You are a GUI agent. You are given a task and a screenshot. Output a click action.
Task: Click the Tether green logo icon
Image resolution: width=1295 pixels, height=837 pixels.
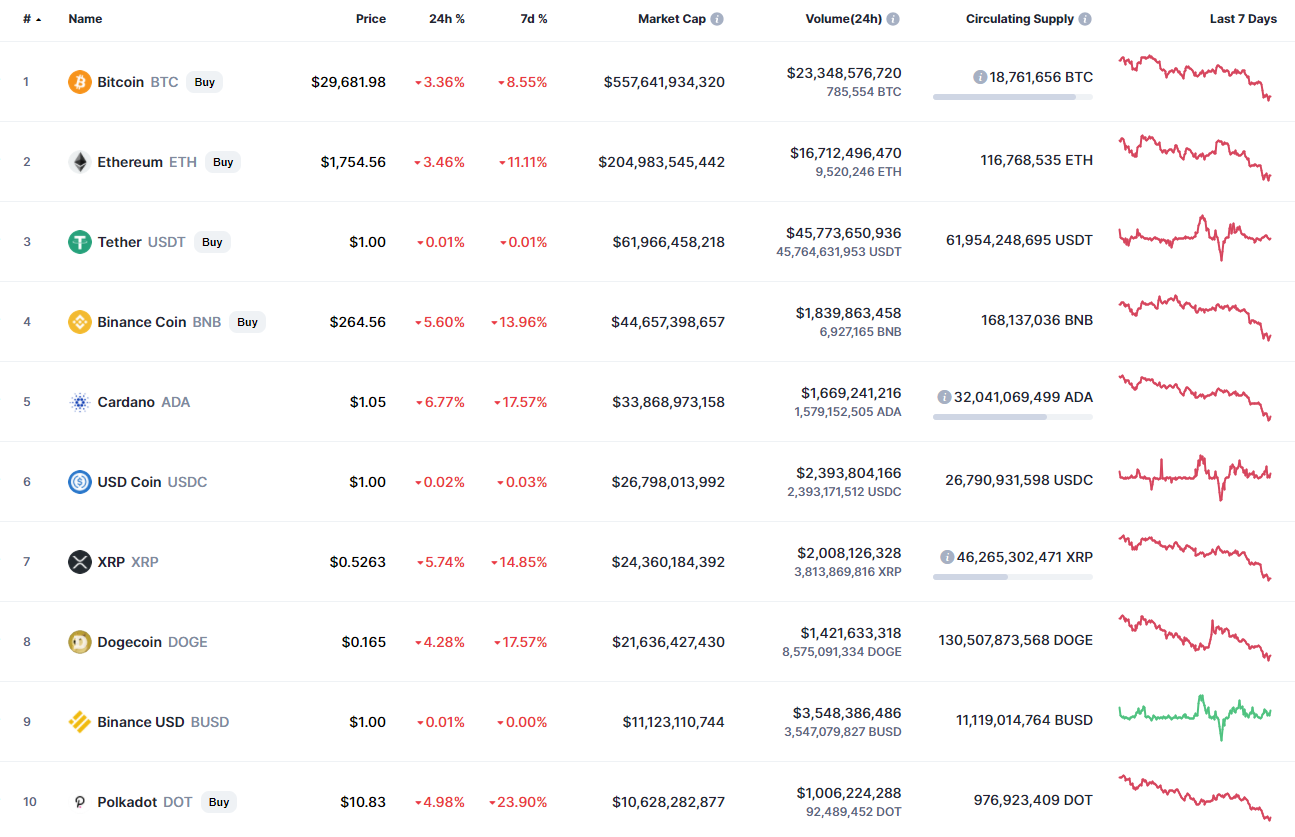(79, 242)
